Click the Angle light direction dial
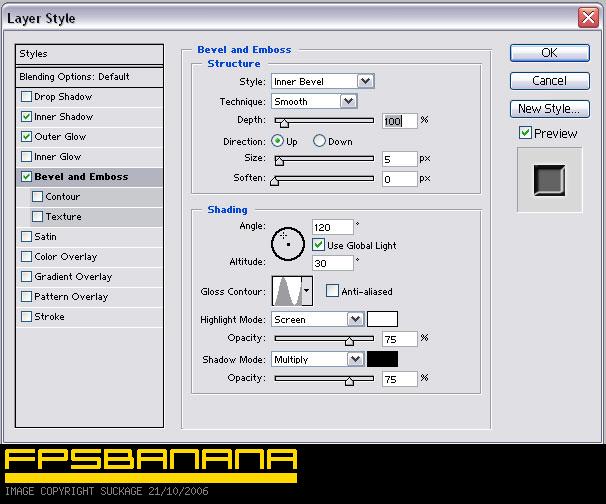Screen dimensions: 606x504 pos(288,244)
